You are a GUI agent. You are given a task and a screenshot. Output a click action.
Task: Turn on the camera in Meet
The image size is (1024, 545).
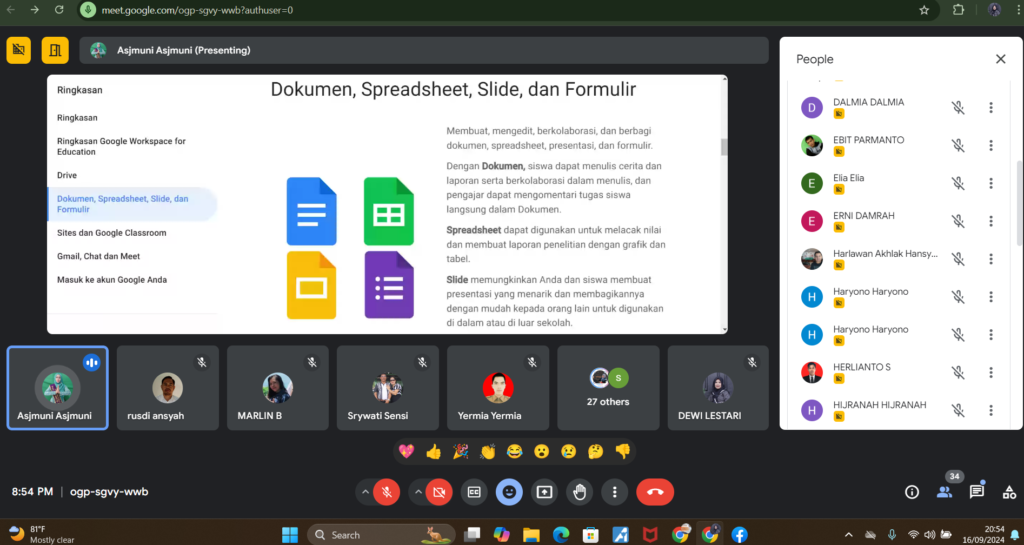pos(440,492)
